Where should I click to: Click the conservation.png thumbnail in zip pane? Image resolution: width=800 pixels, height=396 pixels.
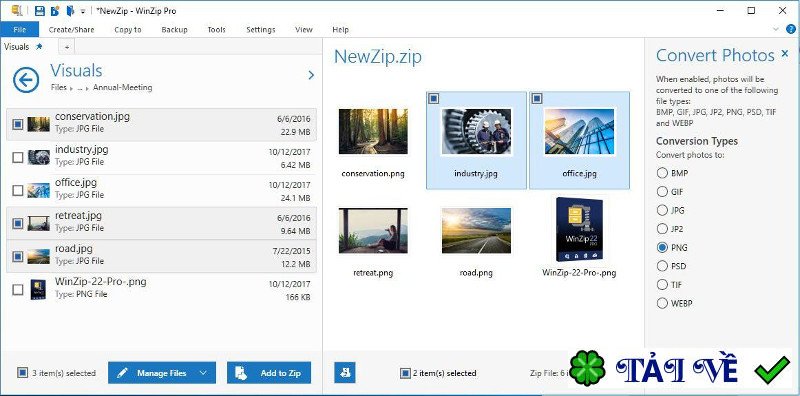click(x=373, y=131)
